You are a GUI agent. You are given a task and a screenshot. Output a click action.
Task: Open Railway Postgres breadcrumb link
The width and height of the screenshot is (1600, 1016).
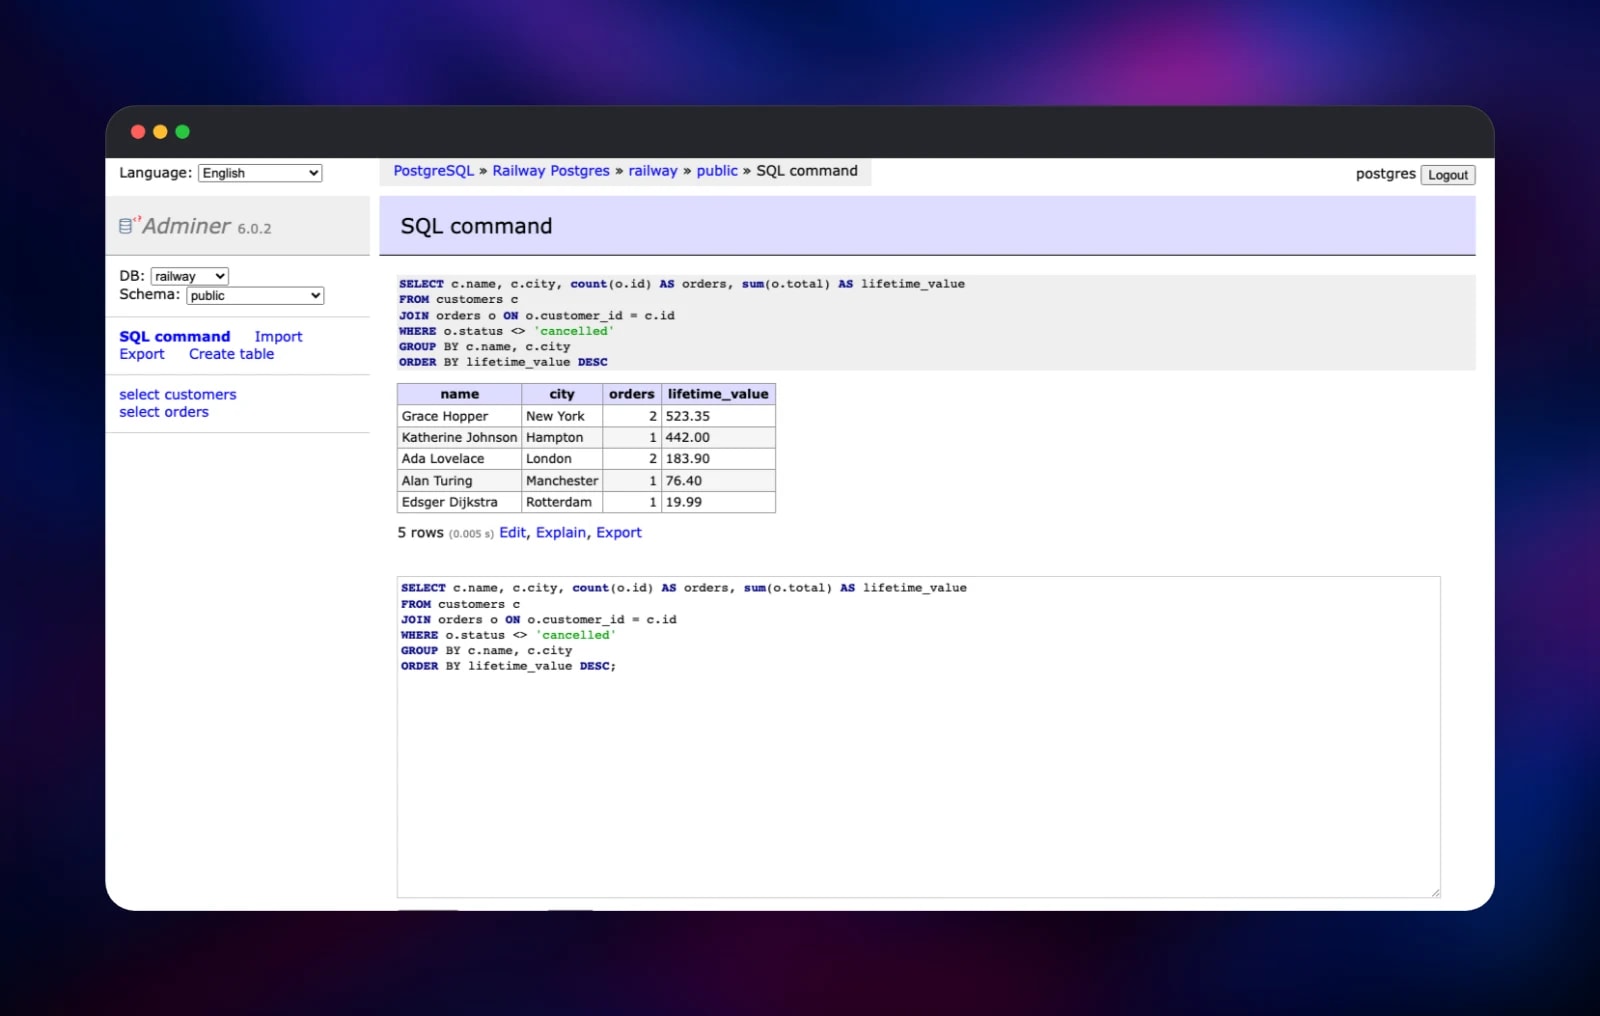point(550,171)
